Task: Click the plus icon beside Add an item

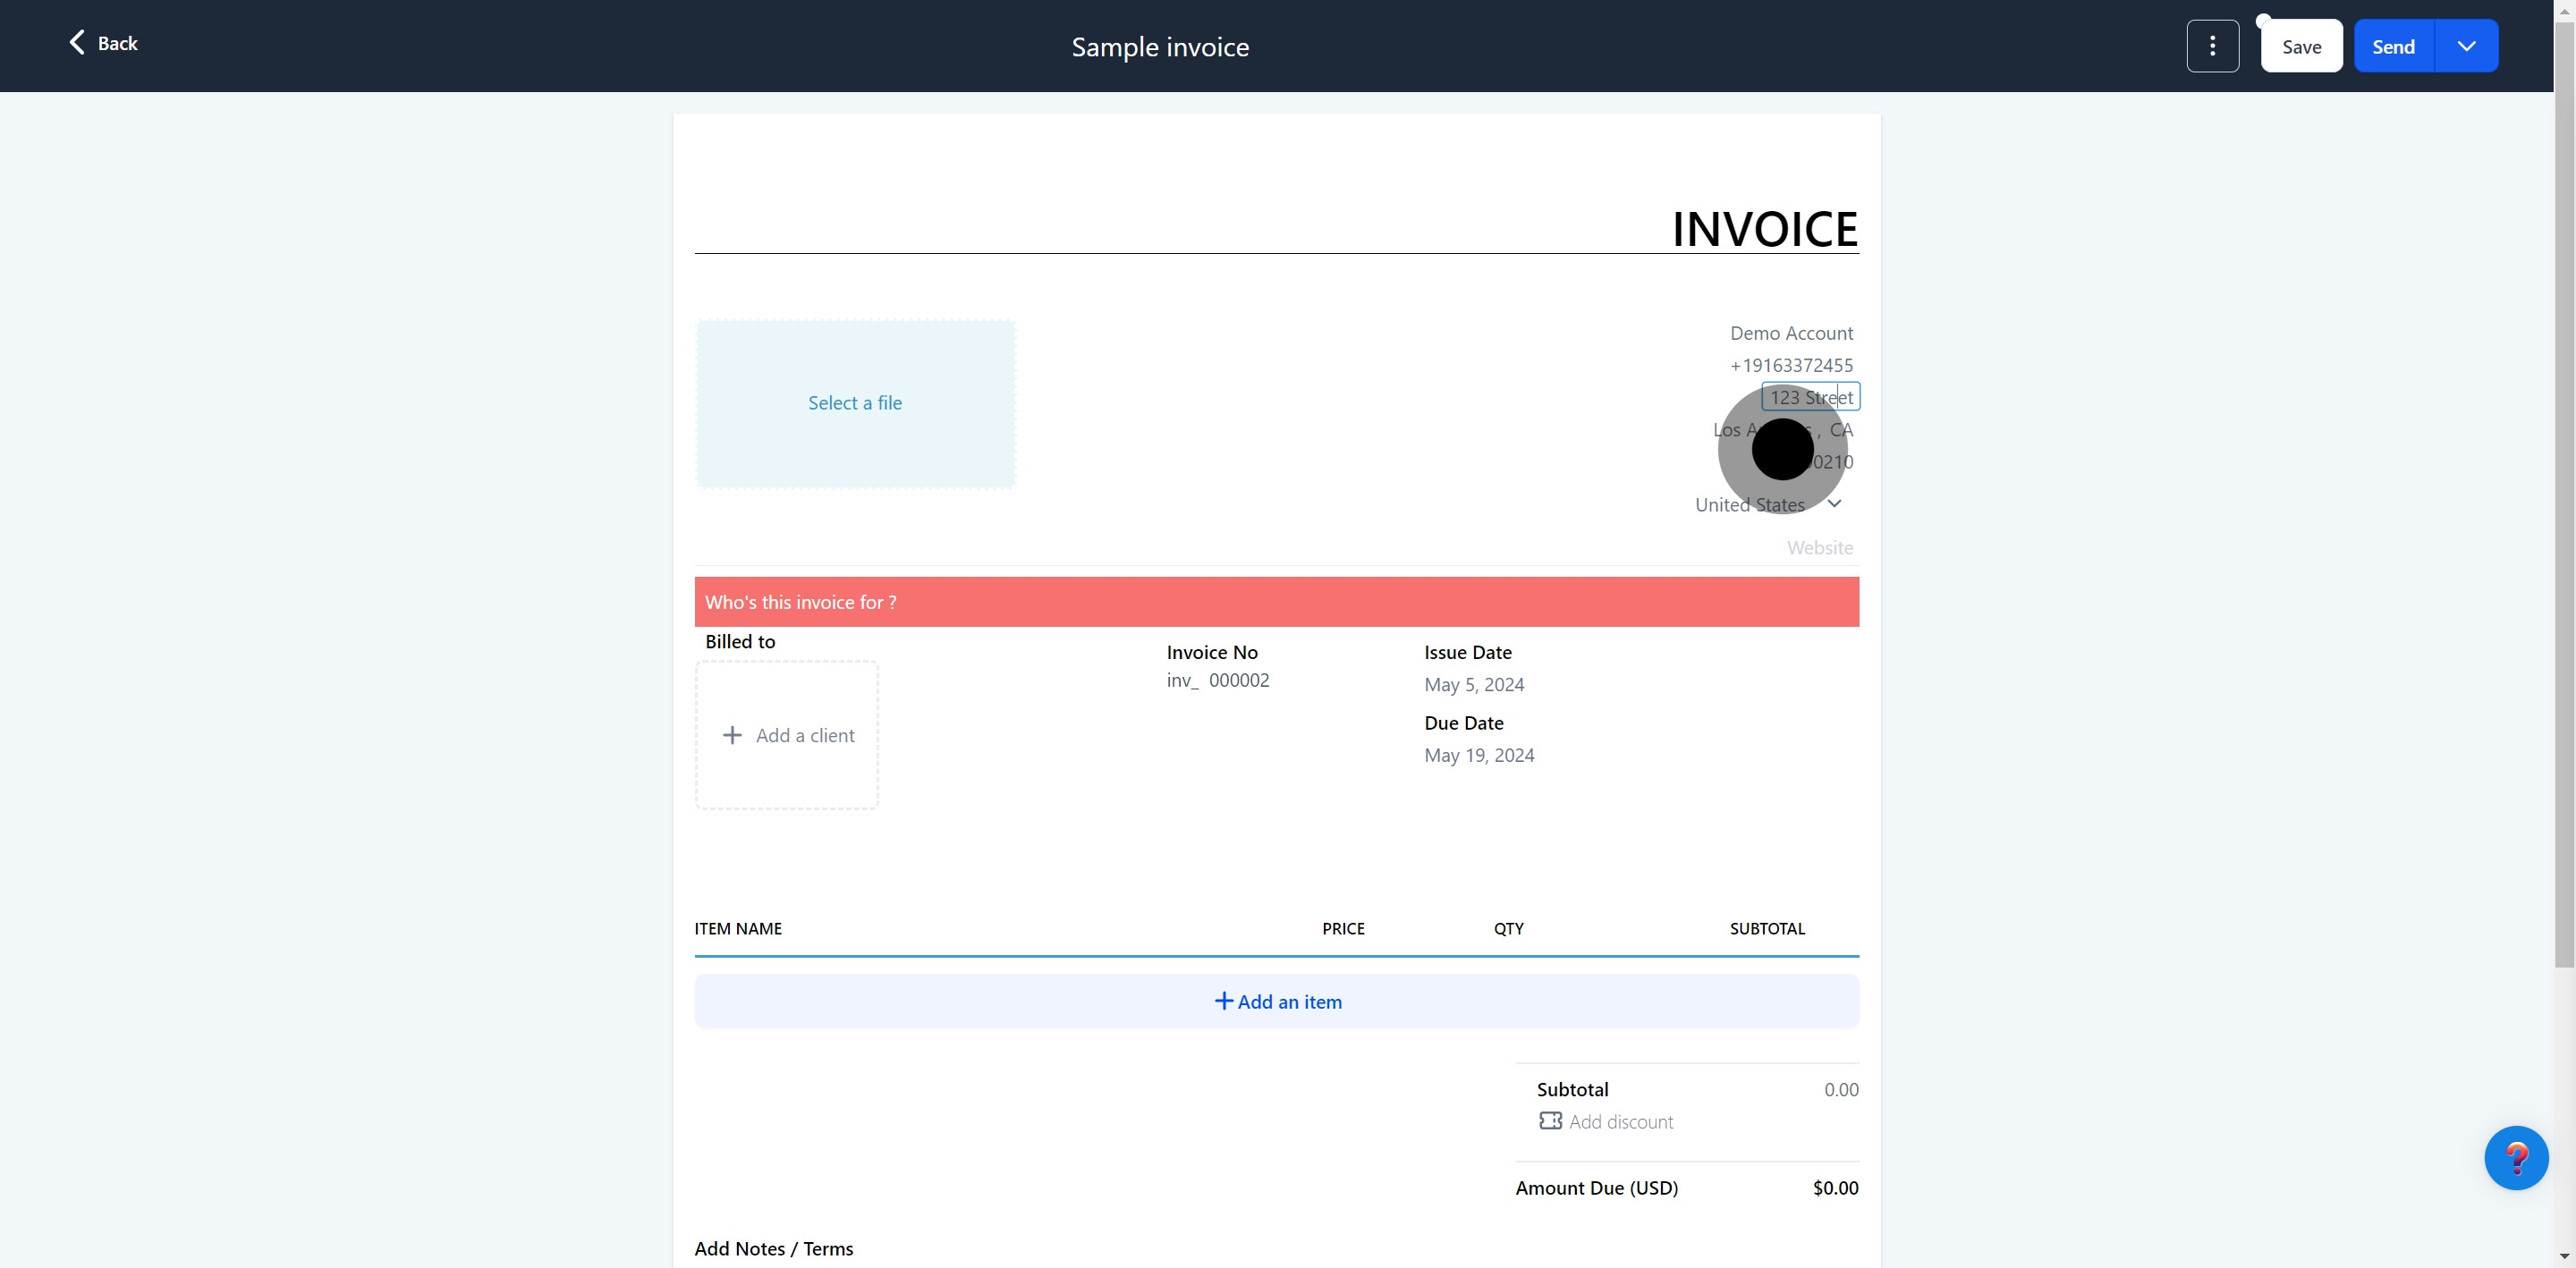Action: [1223, 1001]
